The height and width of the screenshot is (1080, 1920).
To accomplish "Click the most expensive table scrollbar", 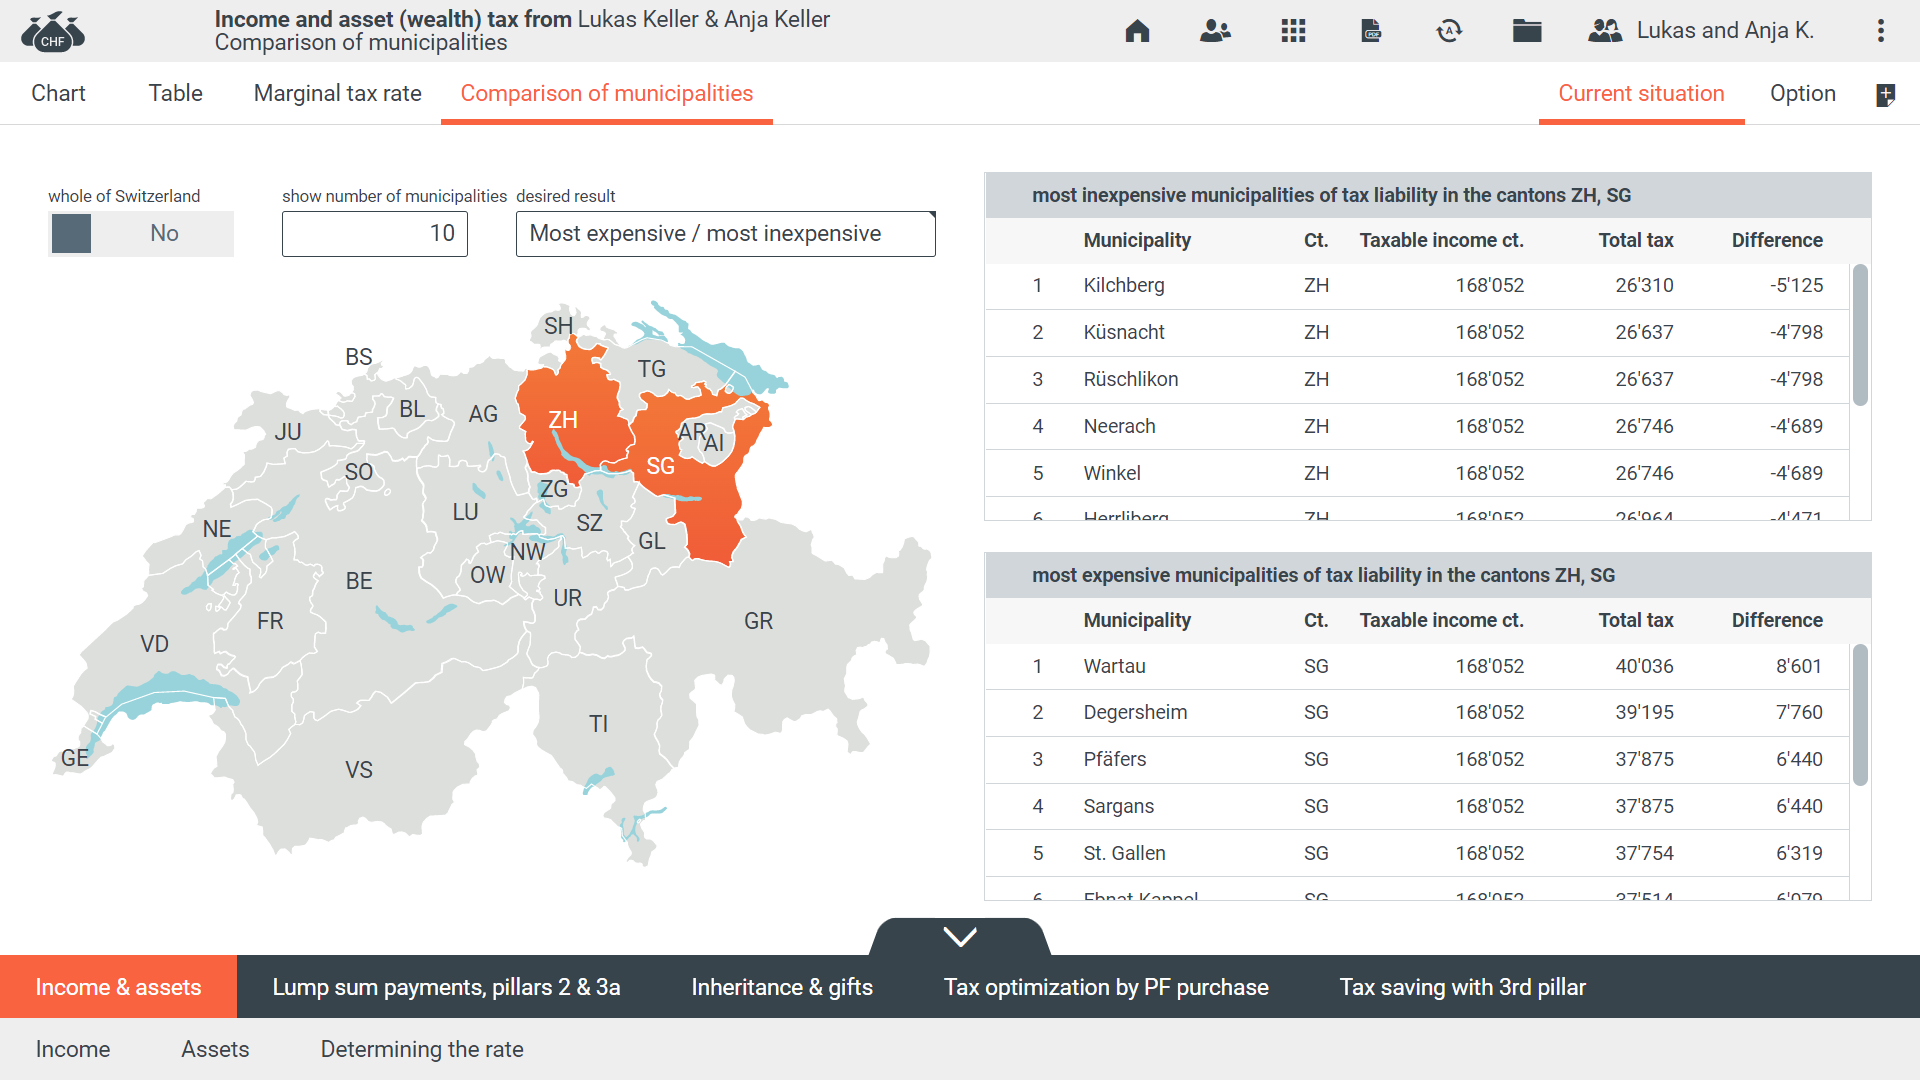I will point(1860,715).
